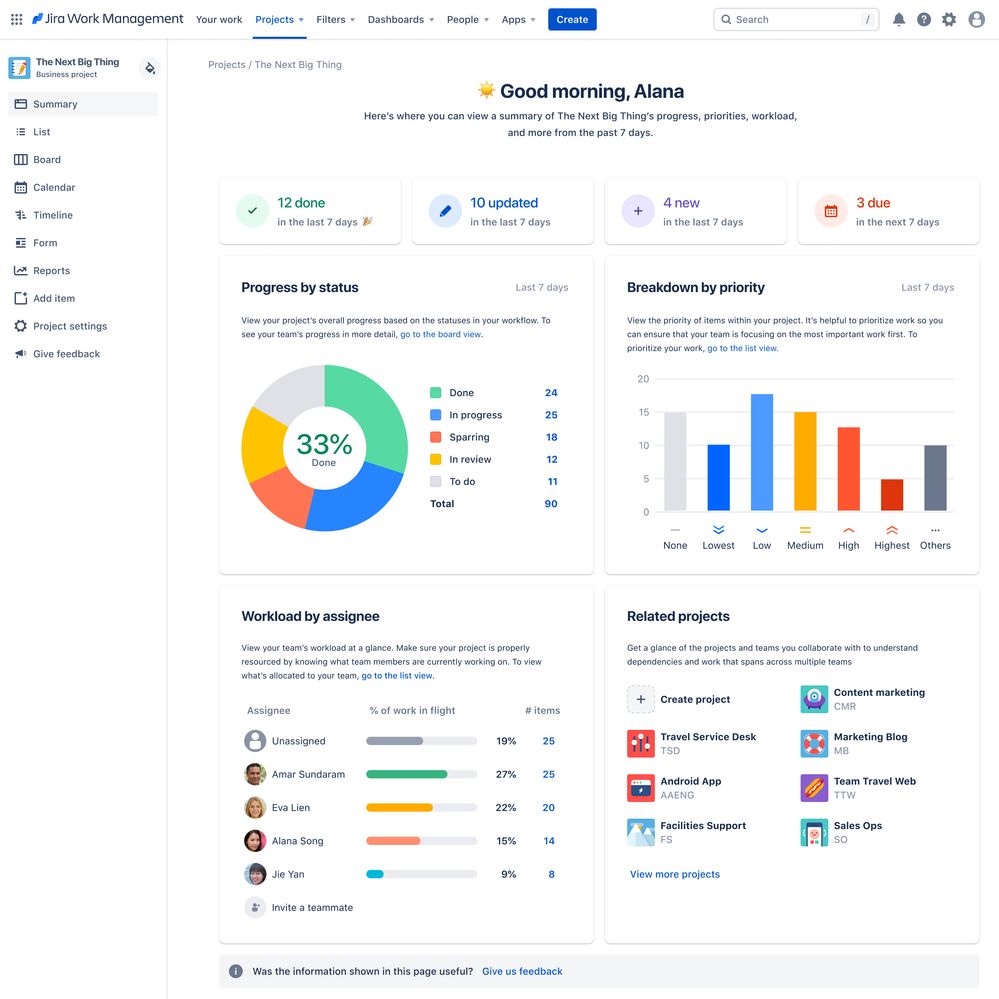Click the Invite a teammate icon
This screenshot has width=999, height=999.
pyautogui.click(x=255, y=907)
